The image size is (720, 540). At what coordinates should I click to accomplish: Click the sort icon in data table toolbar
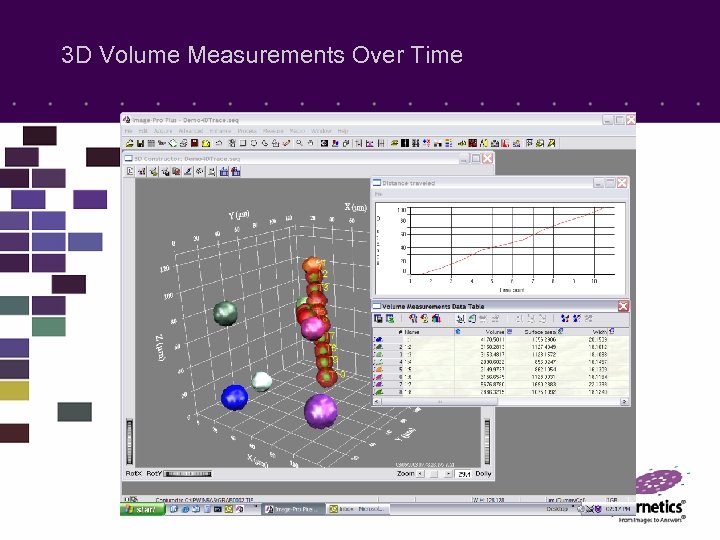pyautogui.click(x=460, y=319)
